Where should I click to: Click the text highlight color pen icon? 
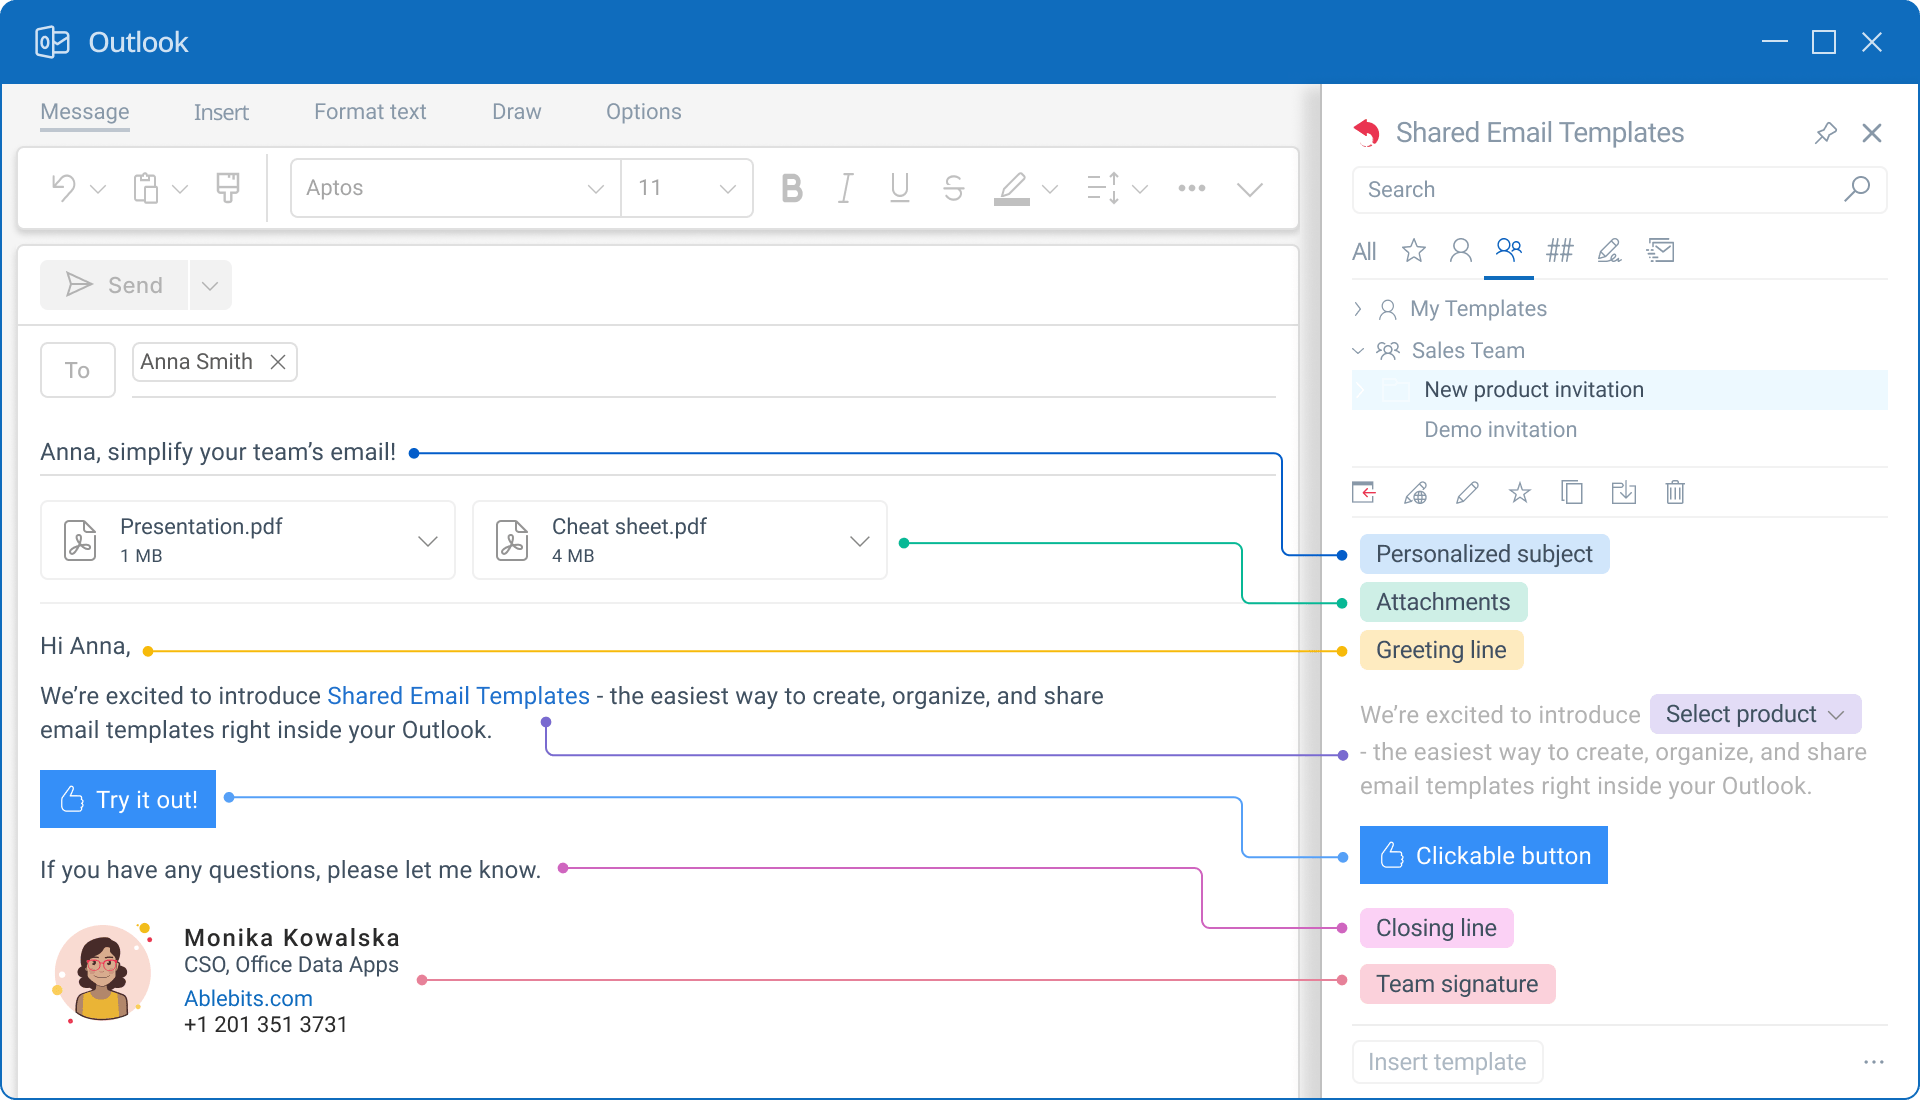click(1012, 188)
